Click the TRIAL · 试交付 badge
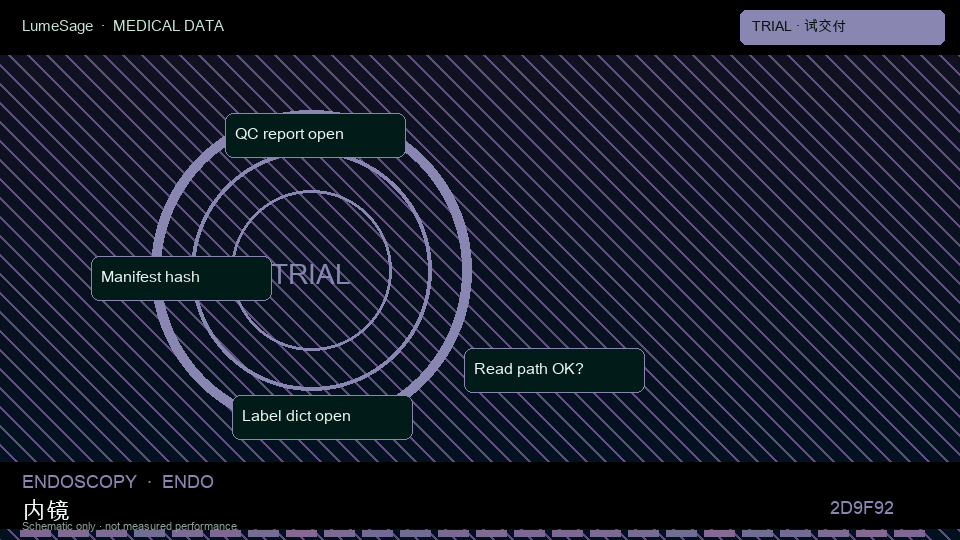 (x=842, y=28)
